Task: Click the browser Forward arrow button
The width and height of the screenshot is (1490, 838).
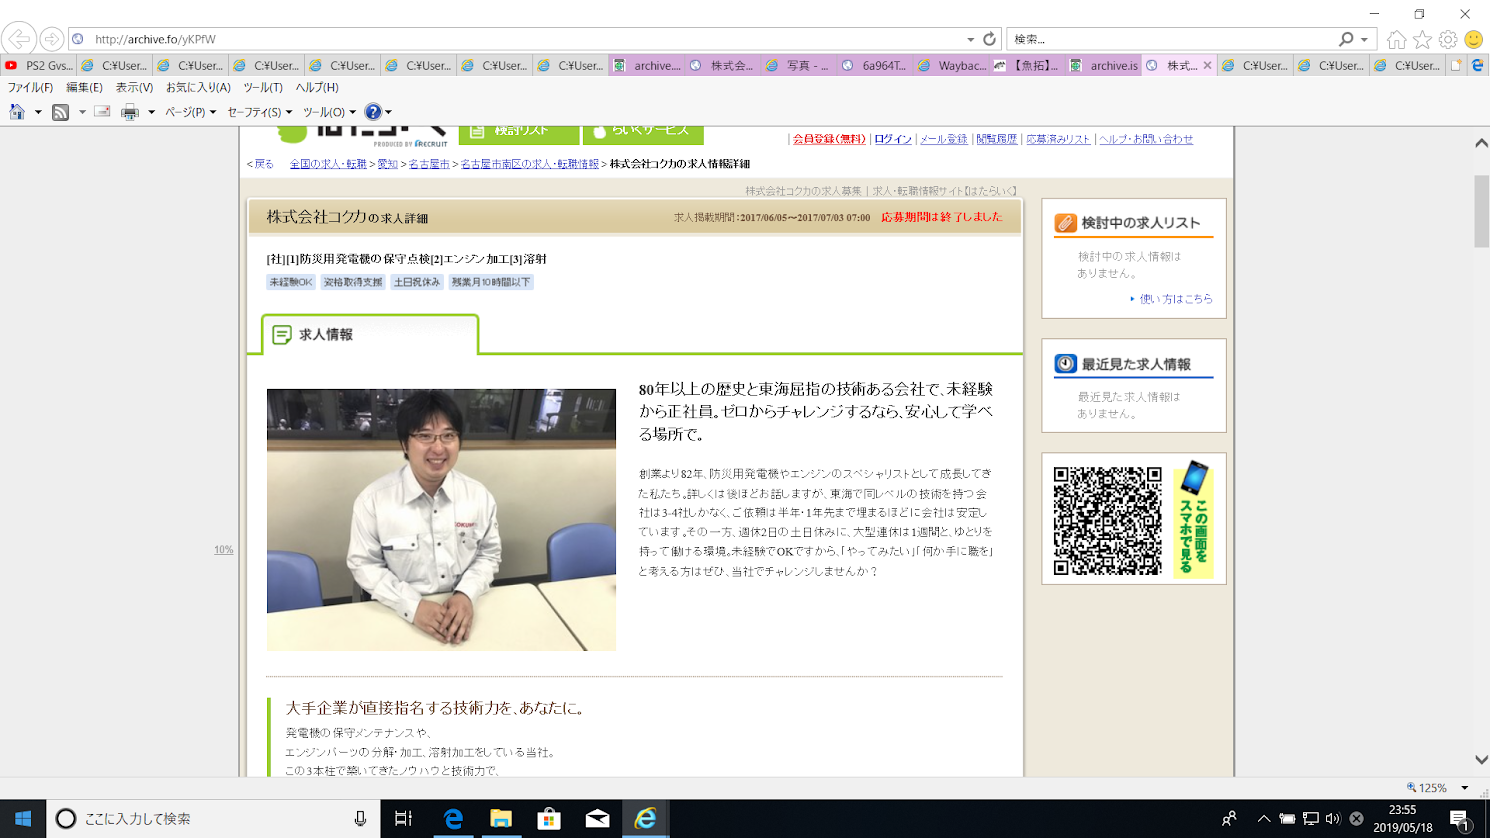Action: [x=52, y=39]
